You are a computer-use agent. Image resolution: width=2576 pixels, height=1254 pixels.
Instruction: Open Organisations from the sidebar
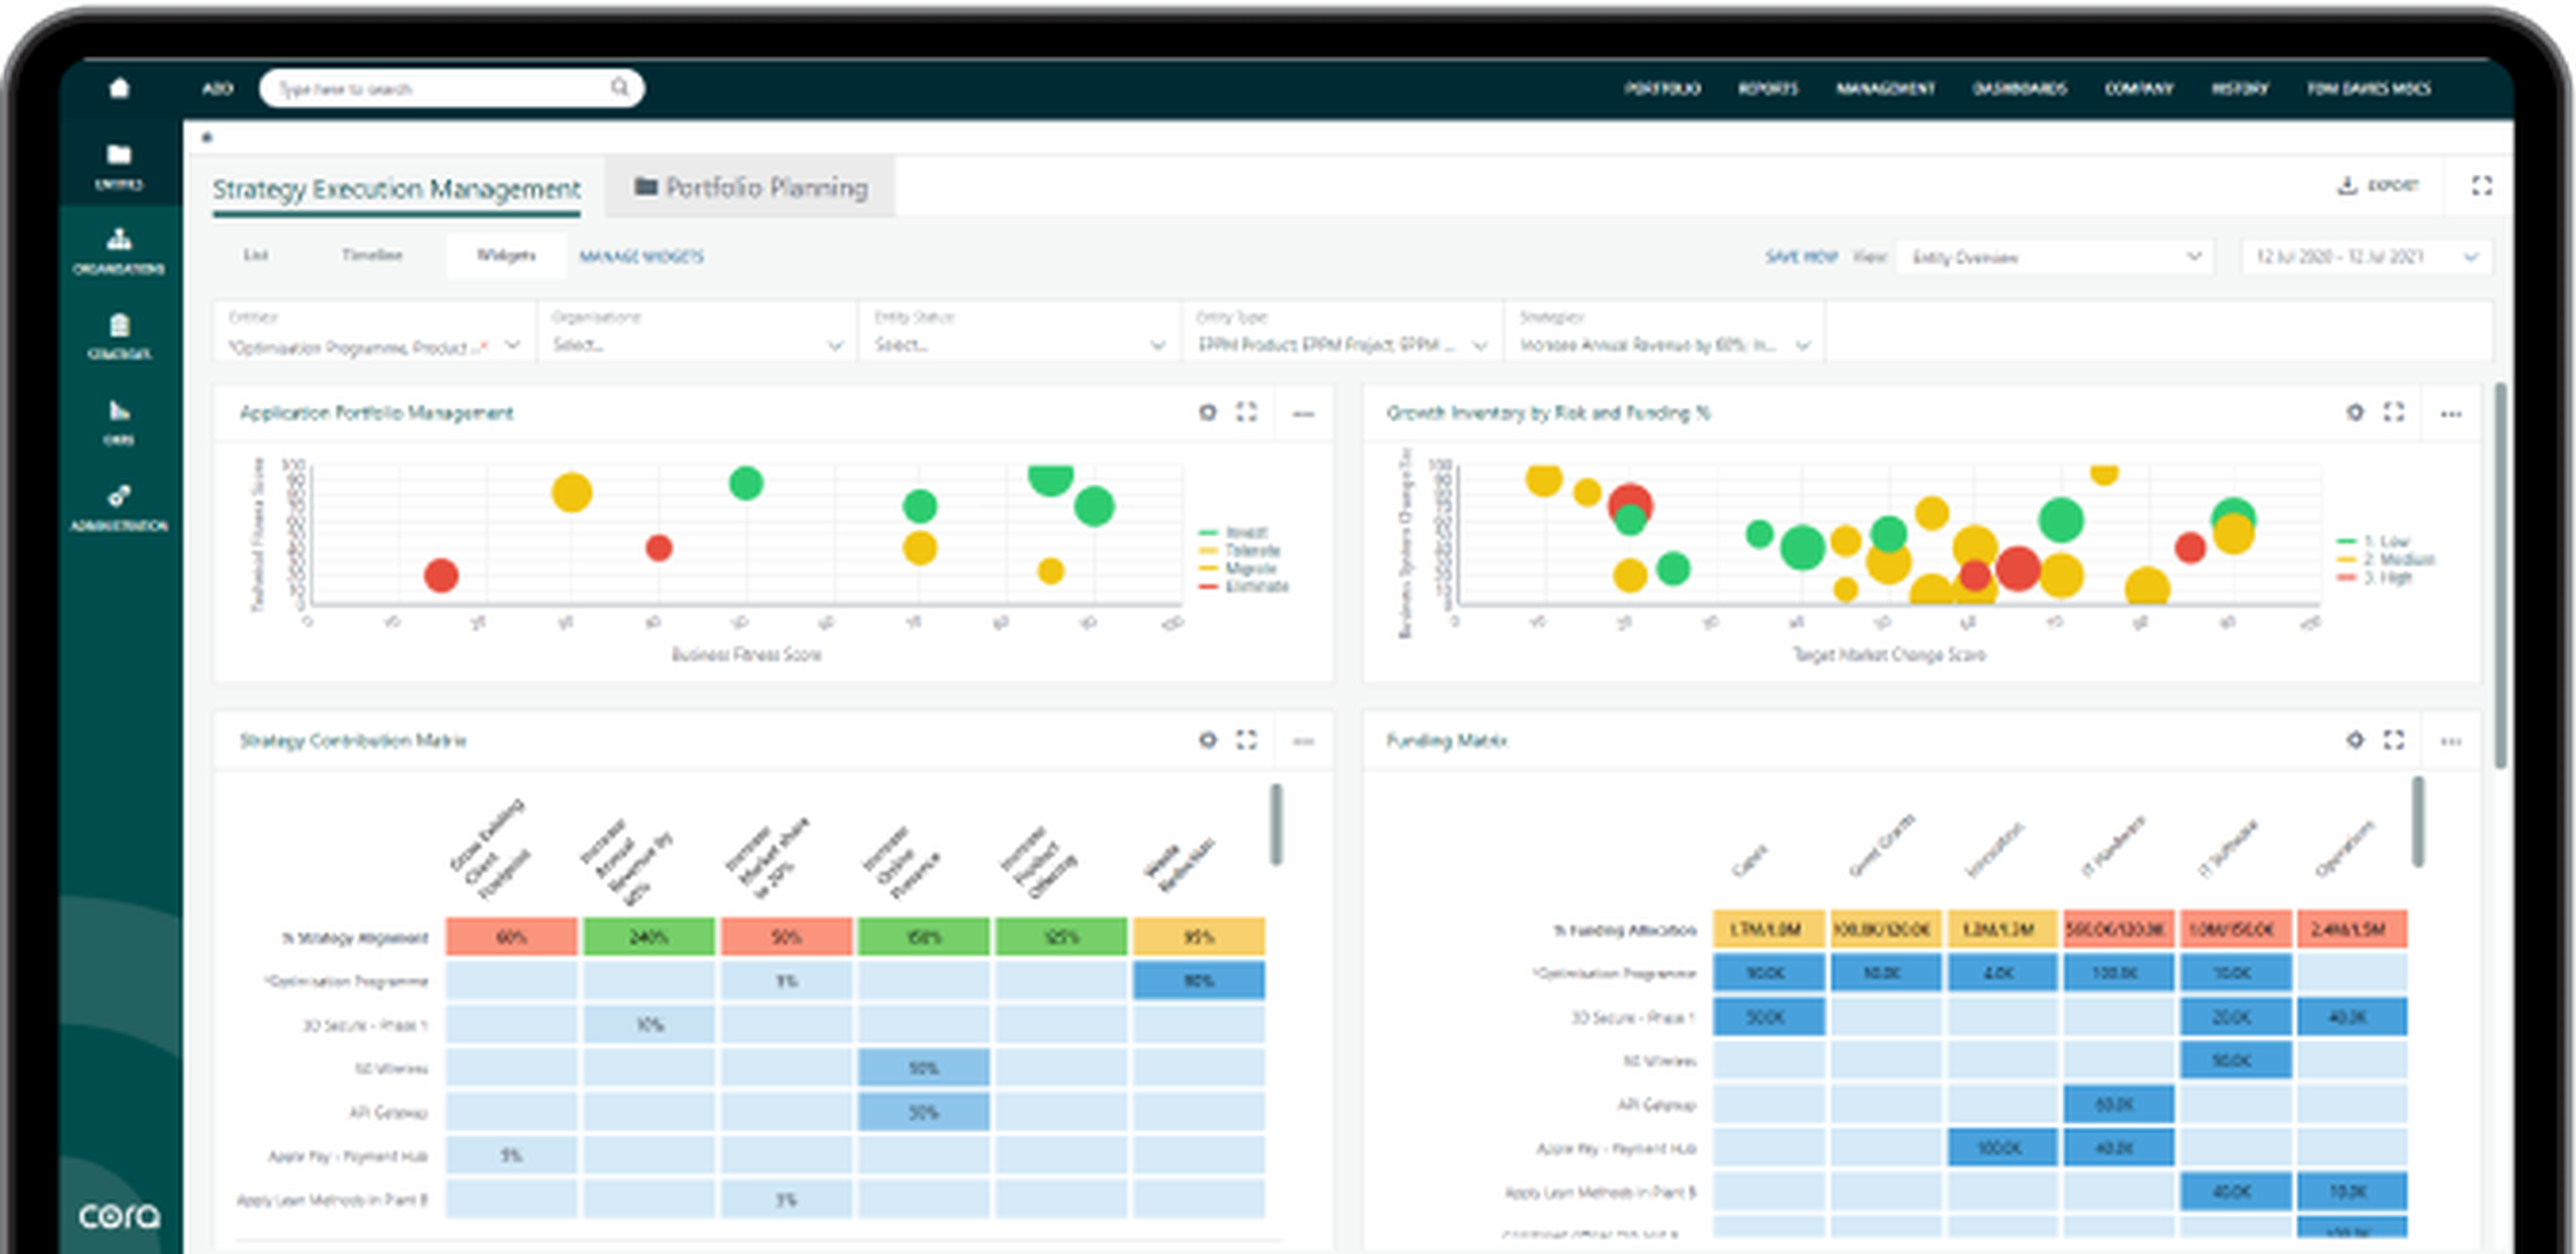tap(119, 251)
